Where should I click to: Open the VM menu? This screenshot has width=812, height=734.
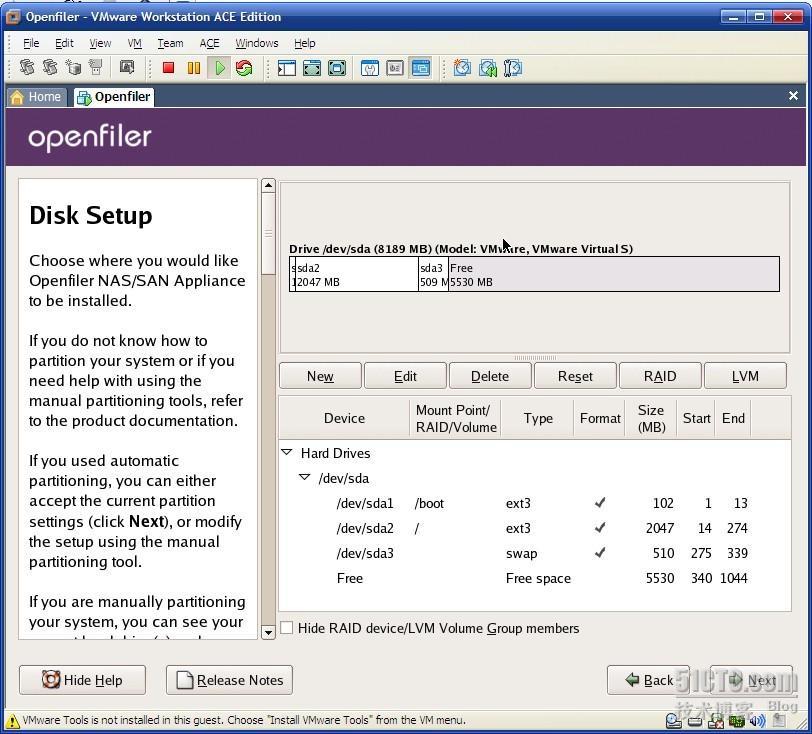click(134, 43)
